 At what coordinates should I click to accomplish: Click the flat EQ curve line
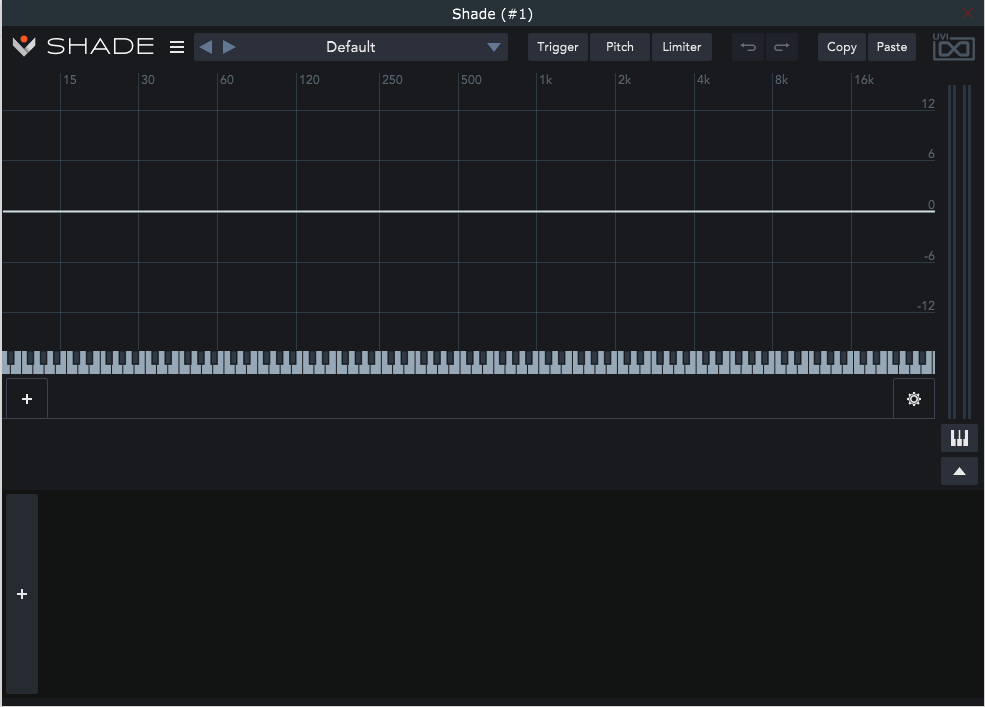pyautogui.click(x=469, y=211)
